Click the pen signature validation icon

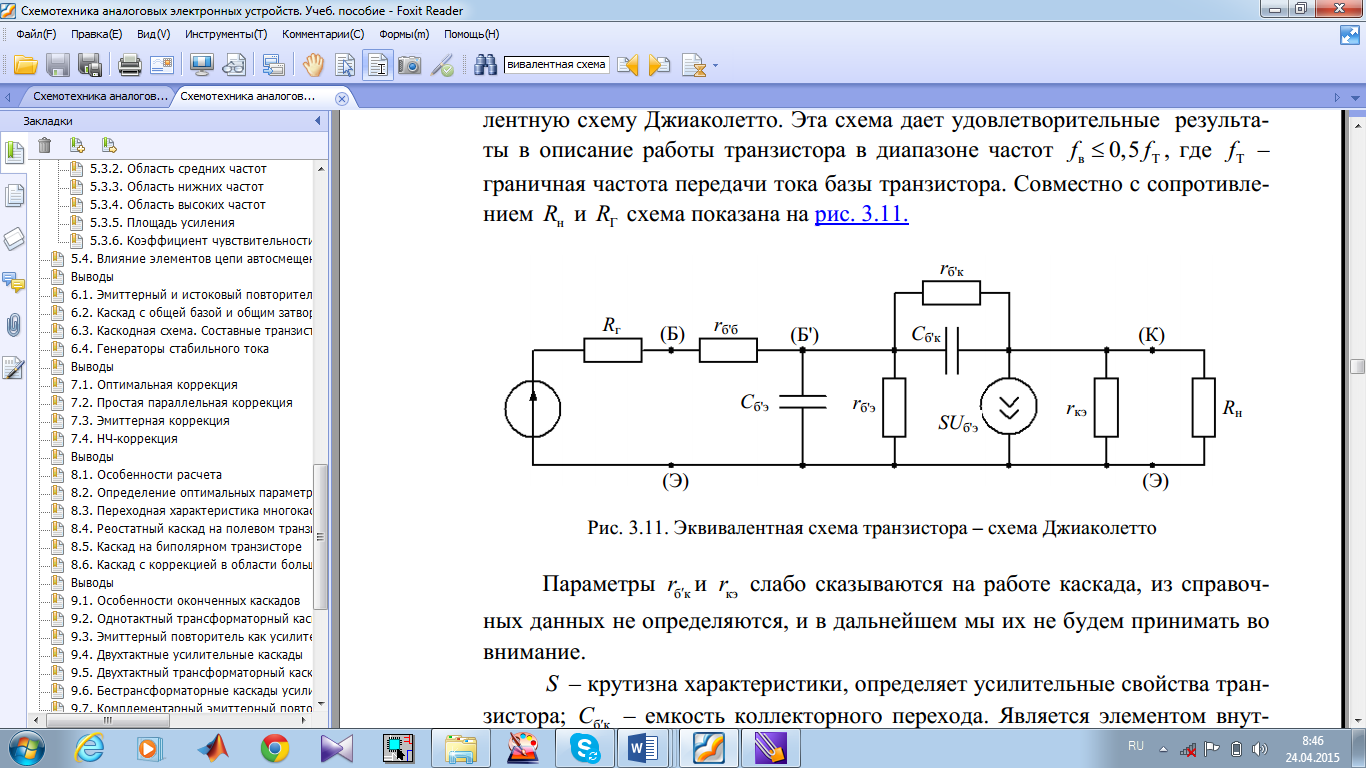point(442,66)
